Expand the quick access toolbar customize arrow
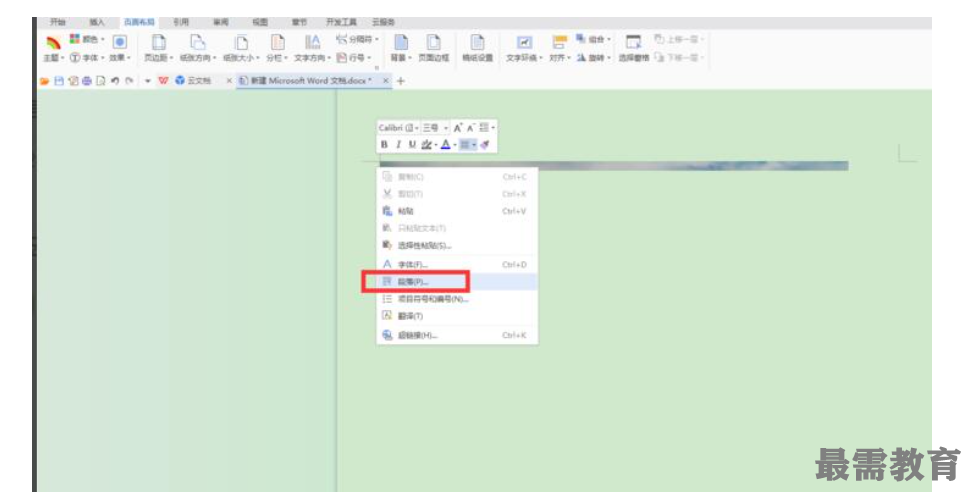Screen dimensions: 967x504 (x=148, y=81)
